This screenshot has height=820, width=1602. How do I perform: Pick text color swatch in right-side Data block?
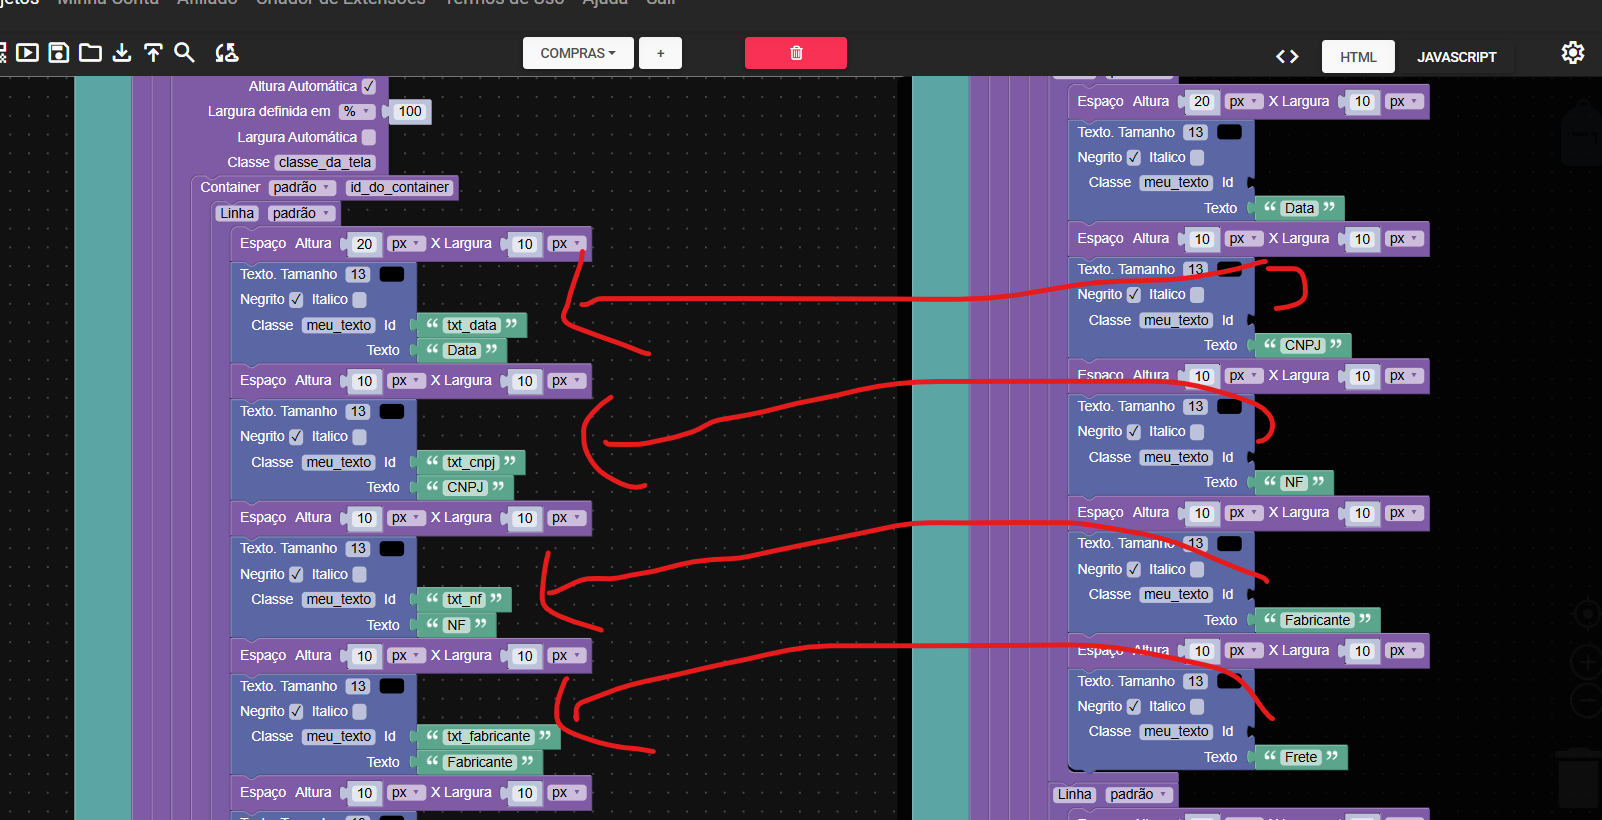[1230, 132]
